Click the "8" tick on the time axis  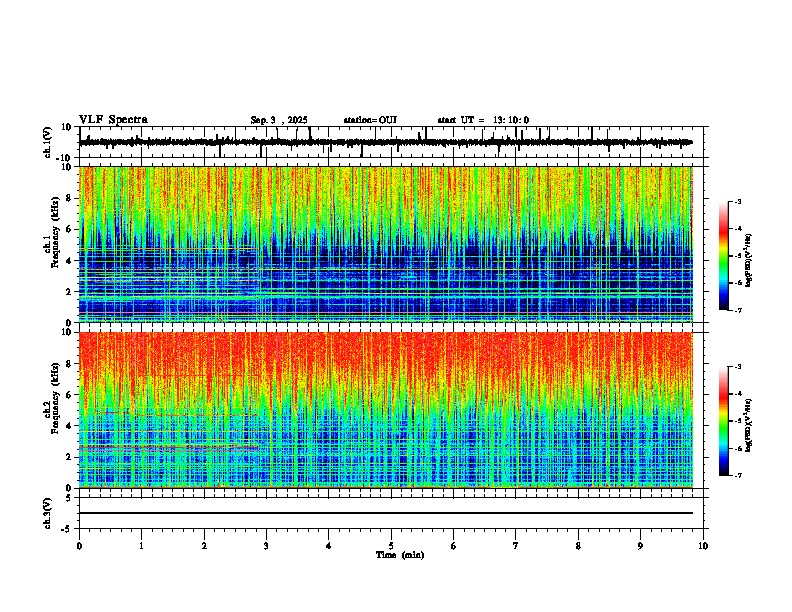(x=578, y=546)
